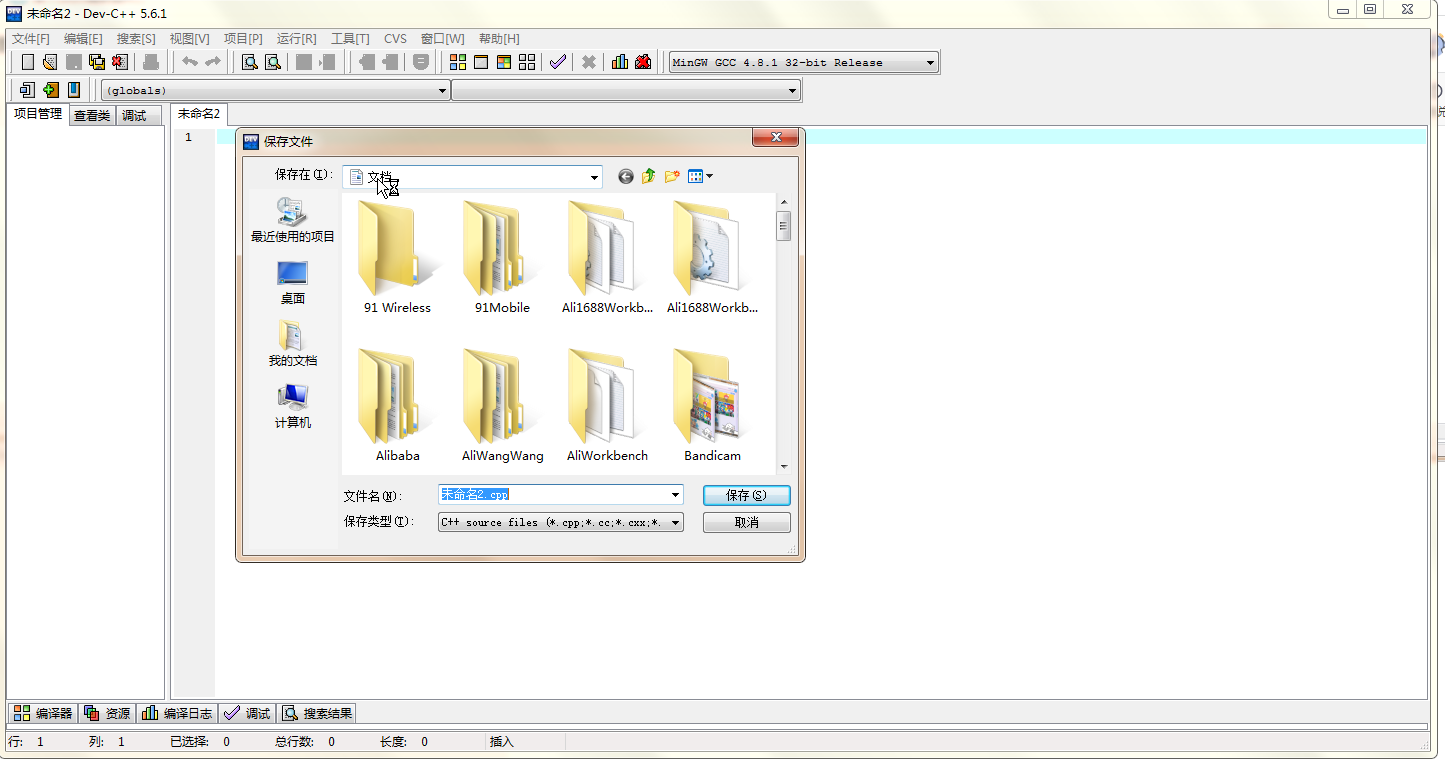1445x759 pixels.
Task: Expand the (globals) class dropdown
Action: point(443,91)
